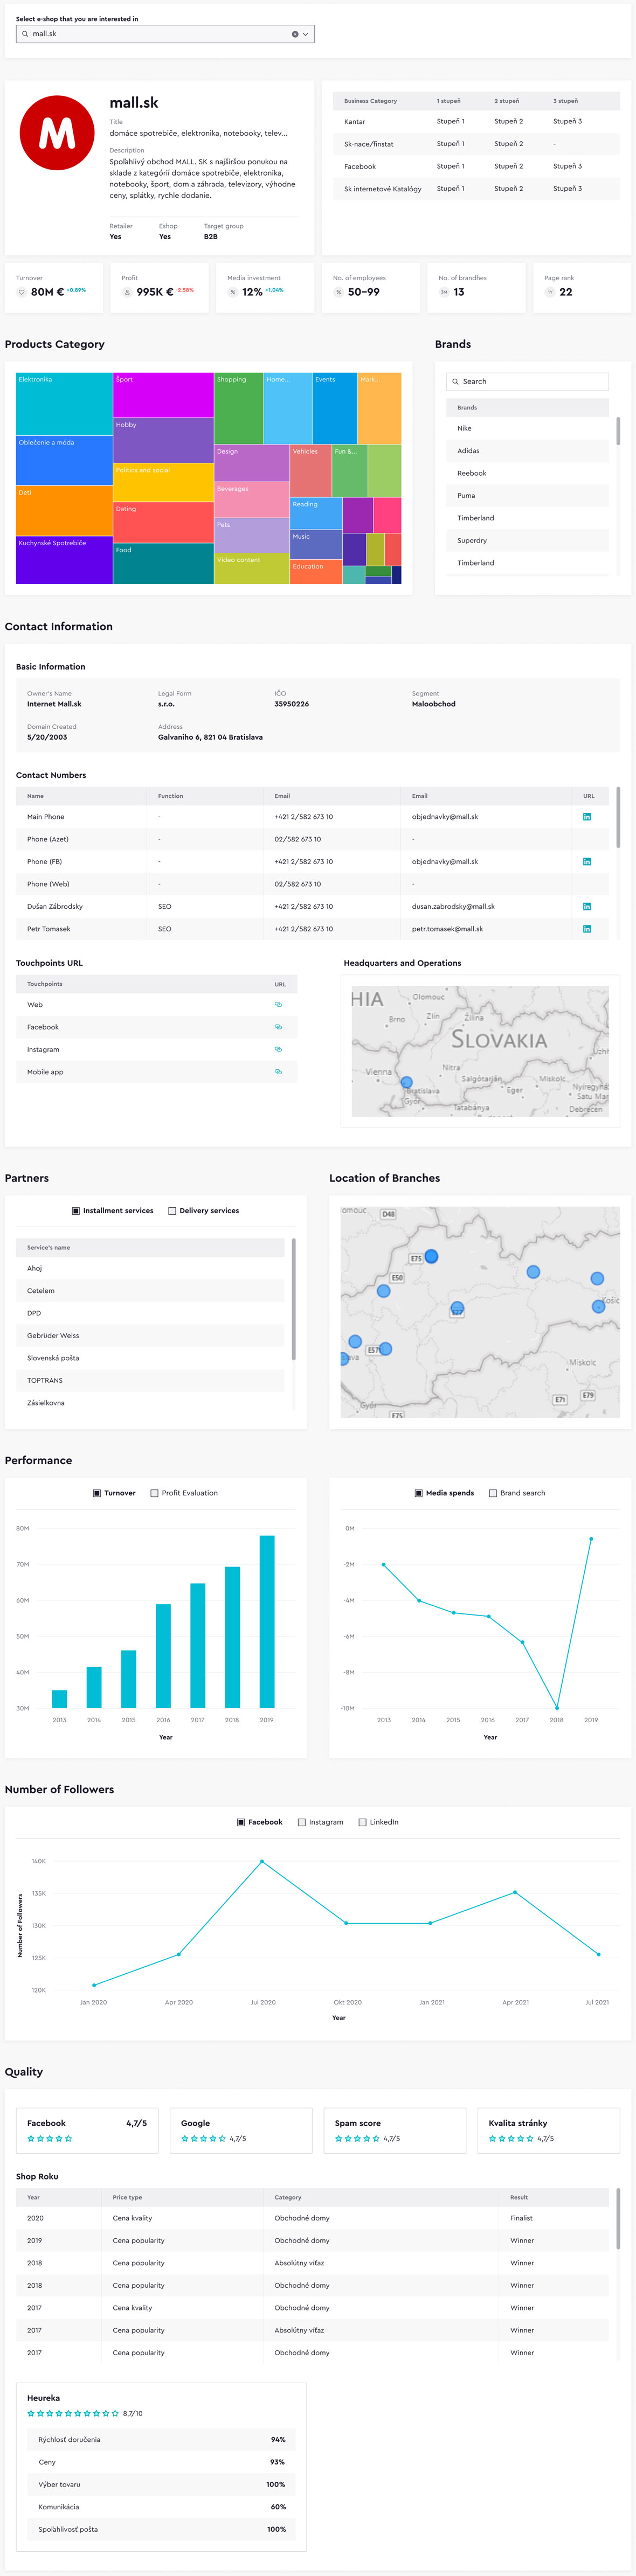
Task: Click the No. of employees icon
Action: 338,292
